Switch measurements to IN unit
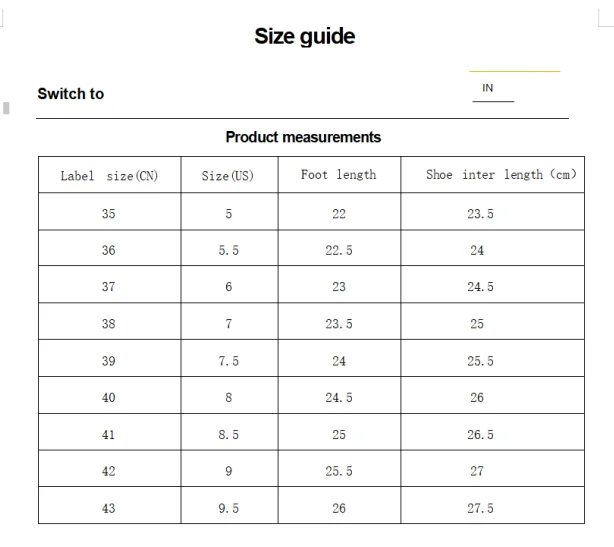614x547 pixels. [488, 88]
